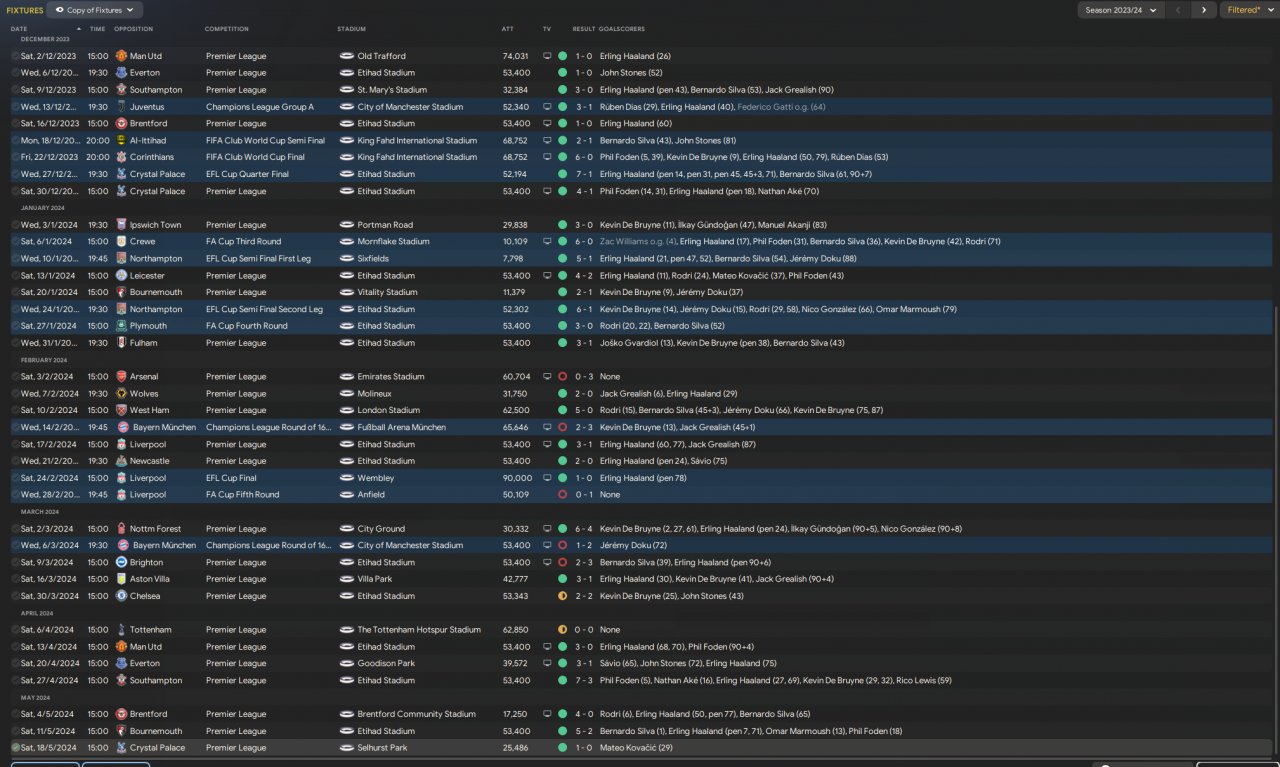Open the Champions League Group A competition link
The height and width of the screenshot is (767, 1280).
pyautogui.click(x=260, y=107)
